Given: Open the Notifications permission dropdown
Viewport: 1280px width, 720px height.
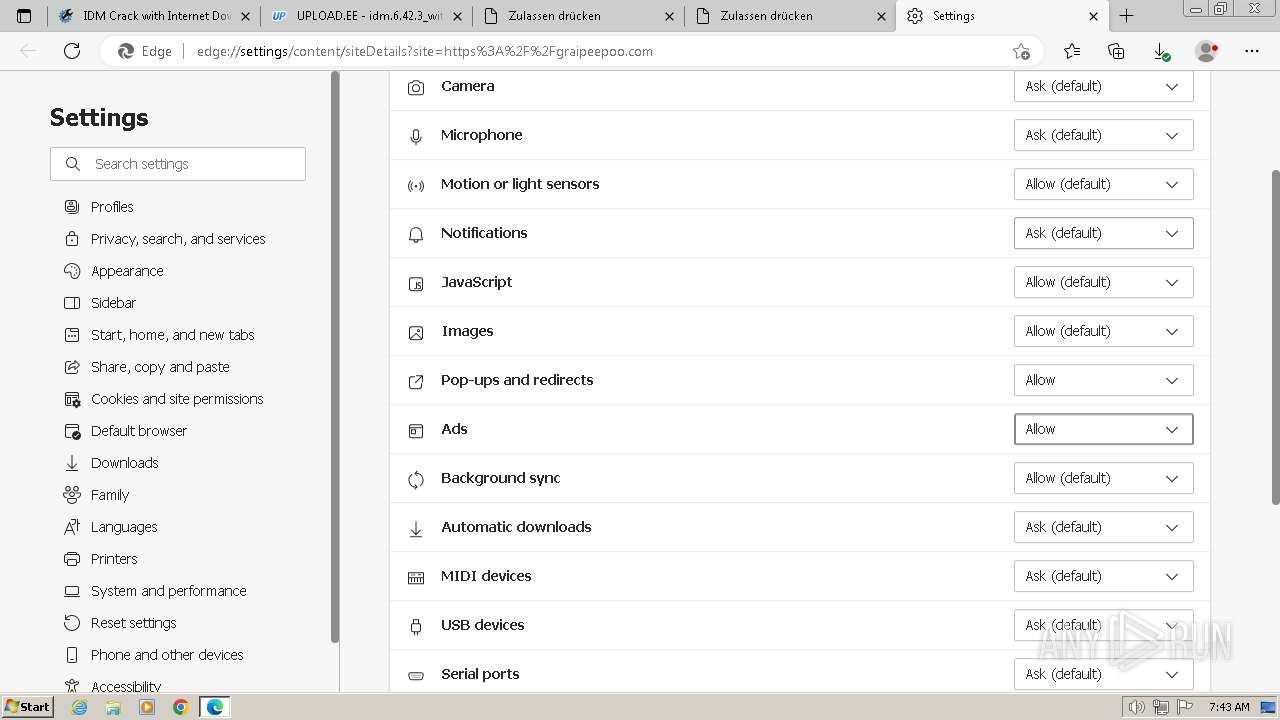Looking at the screenshot, I should click(1103, 233).
